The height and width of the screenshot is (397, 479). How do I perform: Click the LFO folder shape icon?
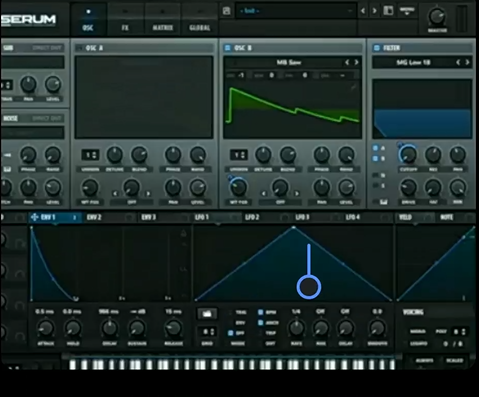[207, 314]
